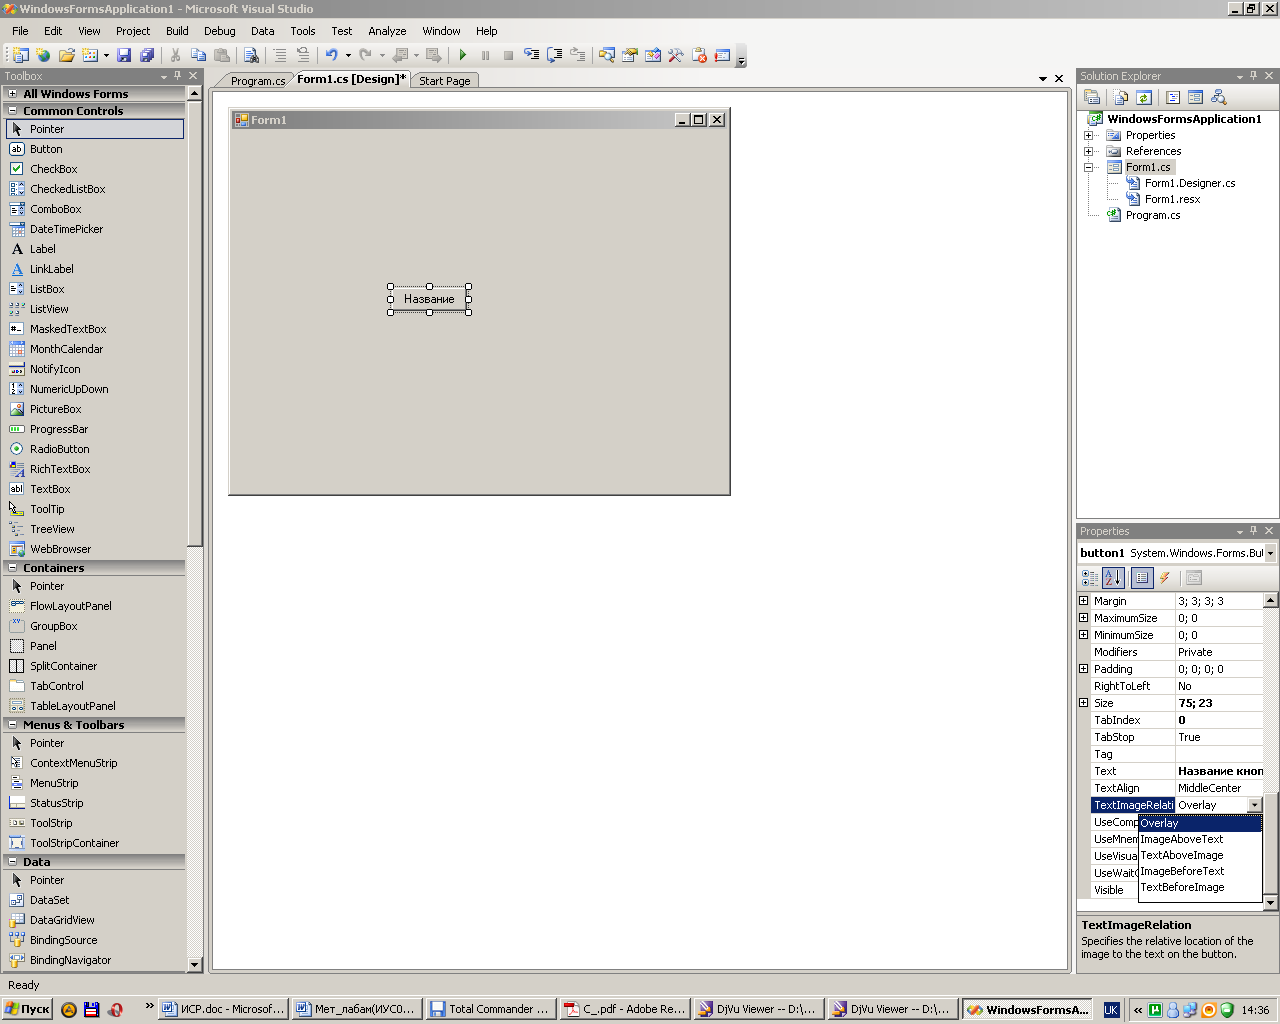
Task: Click the Undo arrow icon
Action: click(x=331, y=55)
